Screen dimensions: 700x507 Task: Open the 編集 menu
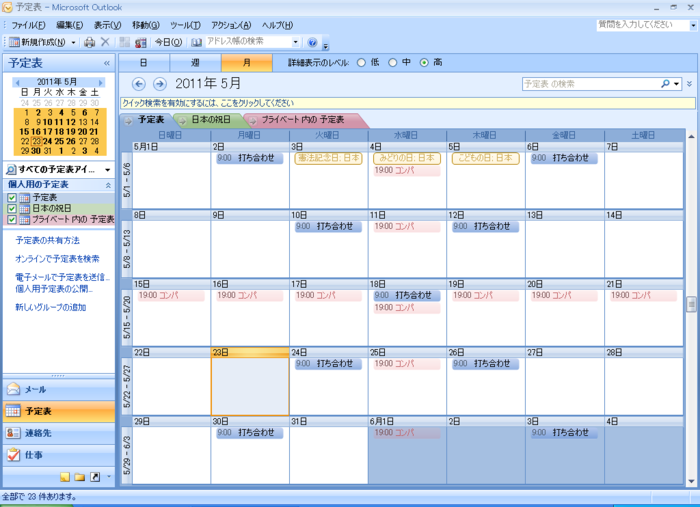point(69,25)
